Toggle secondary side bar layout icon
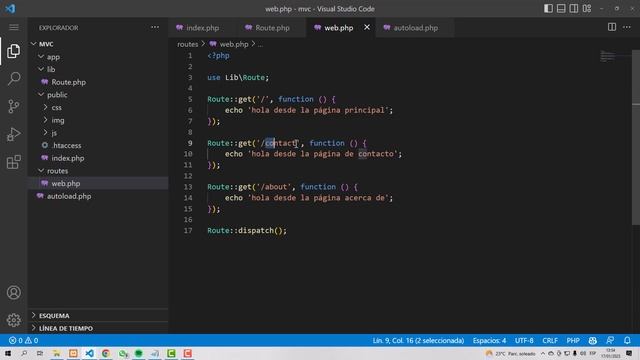Viewport: 640px width, 360px height. tap(574, 9)
